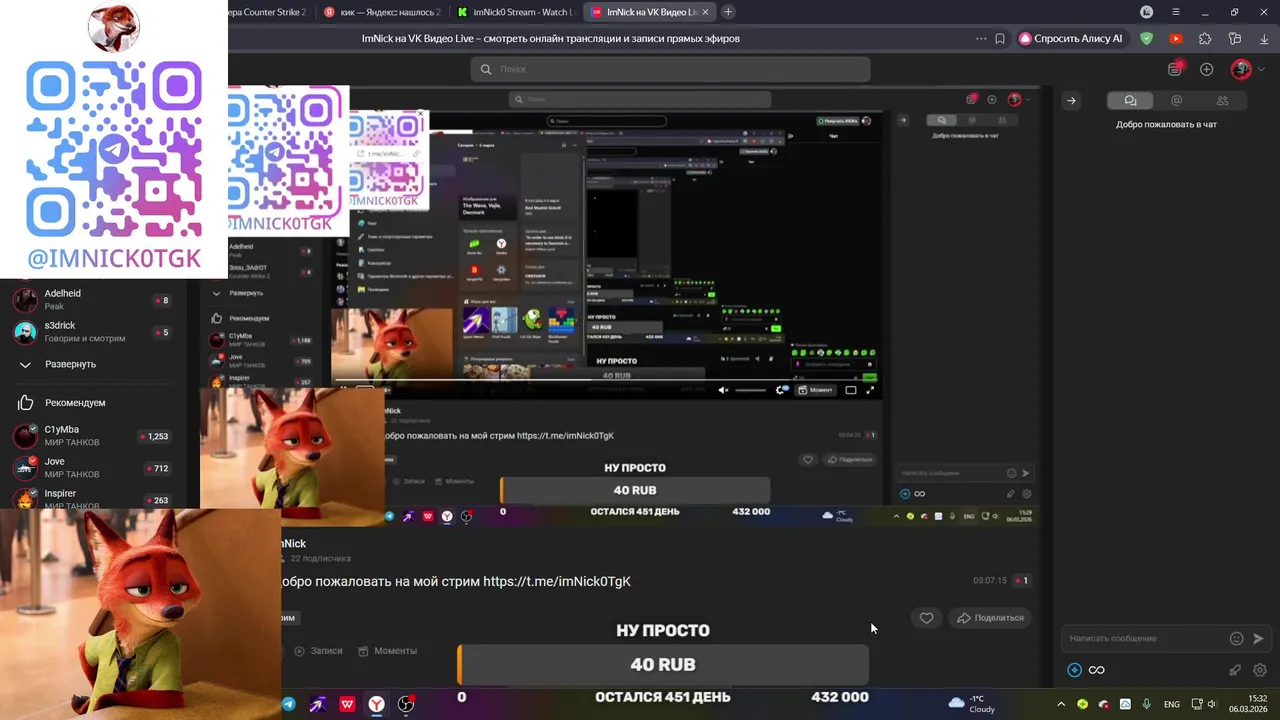Open the volume icon in system tray
Screen dimensions: 1280x720
[x=1212, y=704]
